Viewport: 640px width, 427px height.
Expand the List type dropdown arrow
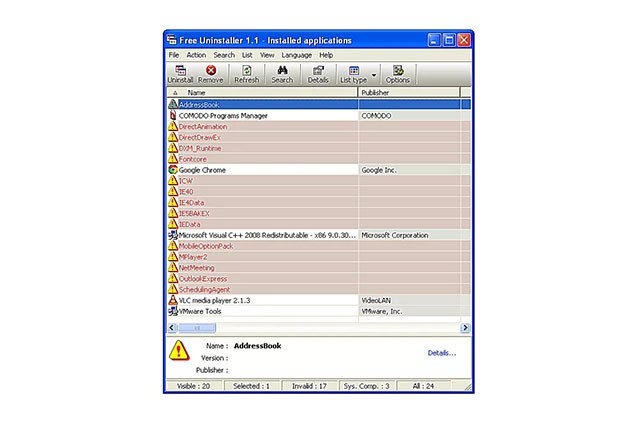tap(374, 75)
